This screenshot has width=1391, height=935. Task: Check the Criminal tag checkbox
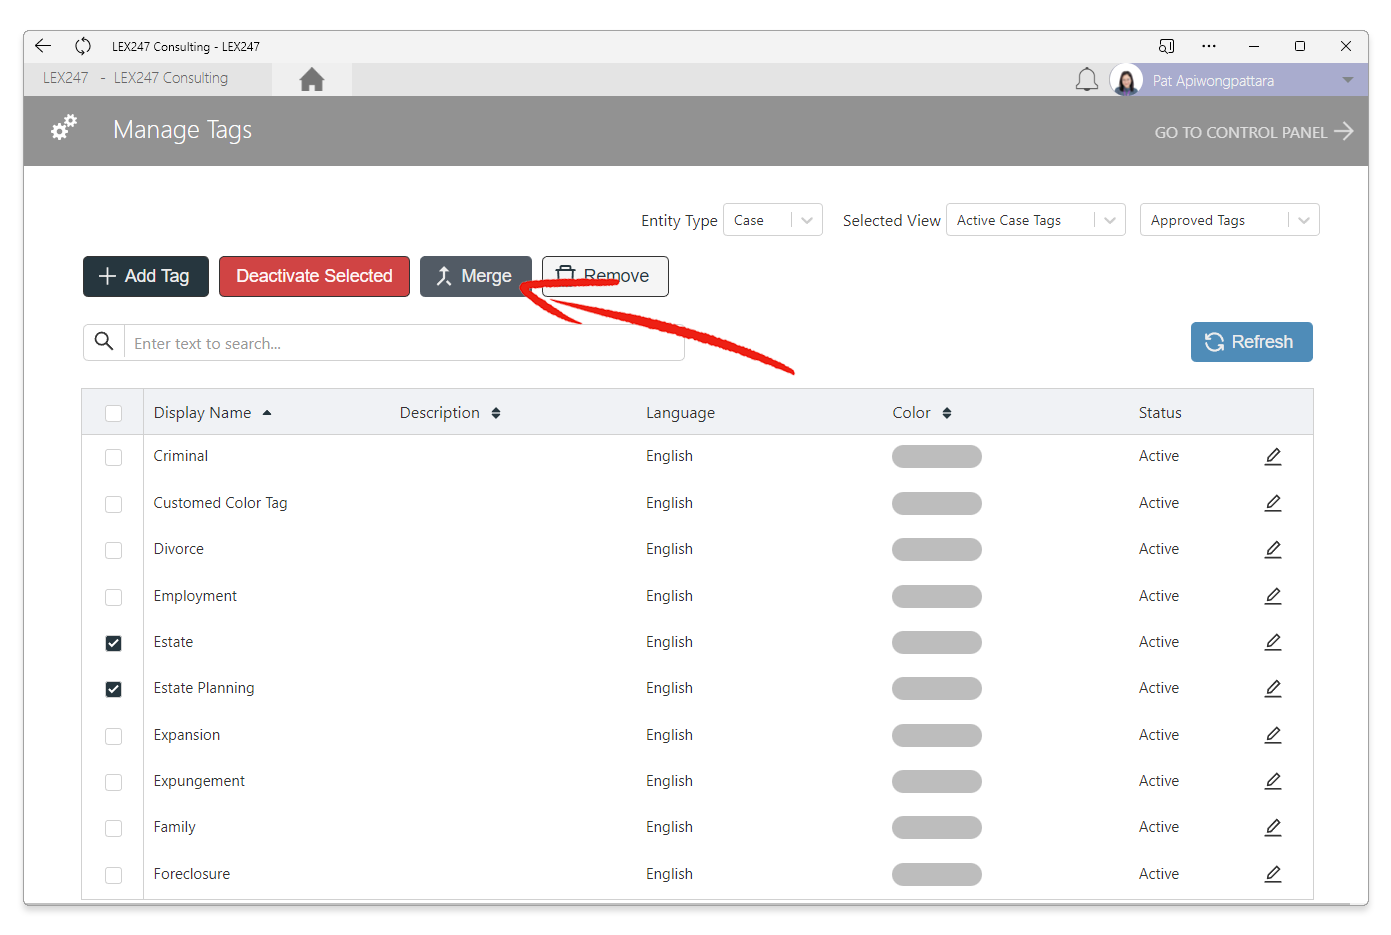(x=113, y=457)
